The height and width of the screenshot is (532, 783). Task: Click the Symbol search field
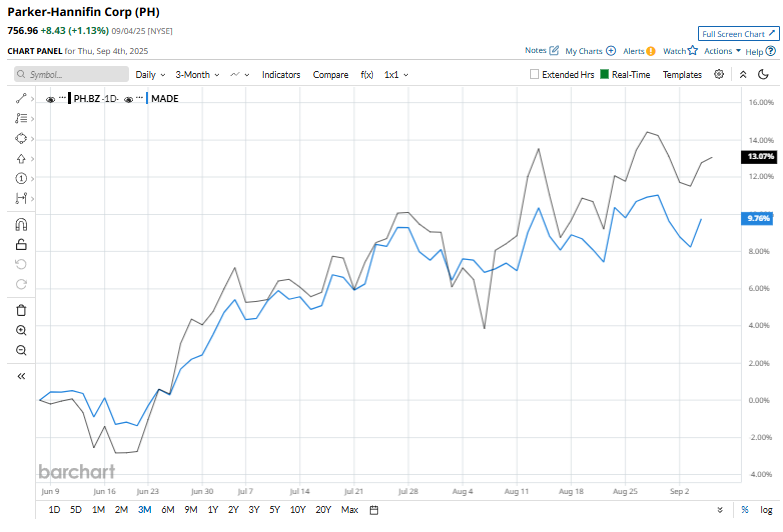pyautogui.click(x=71, y=74)
